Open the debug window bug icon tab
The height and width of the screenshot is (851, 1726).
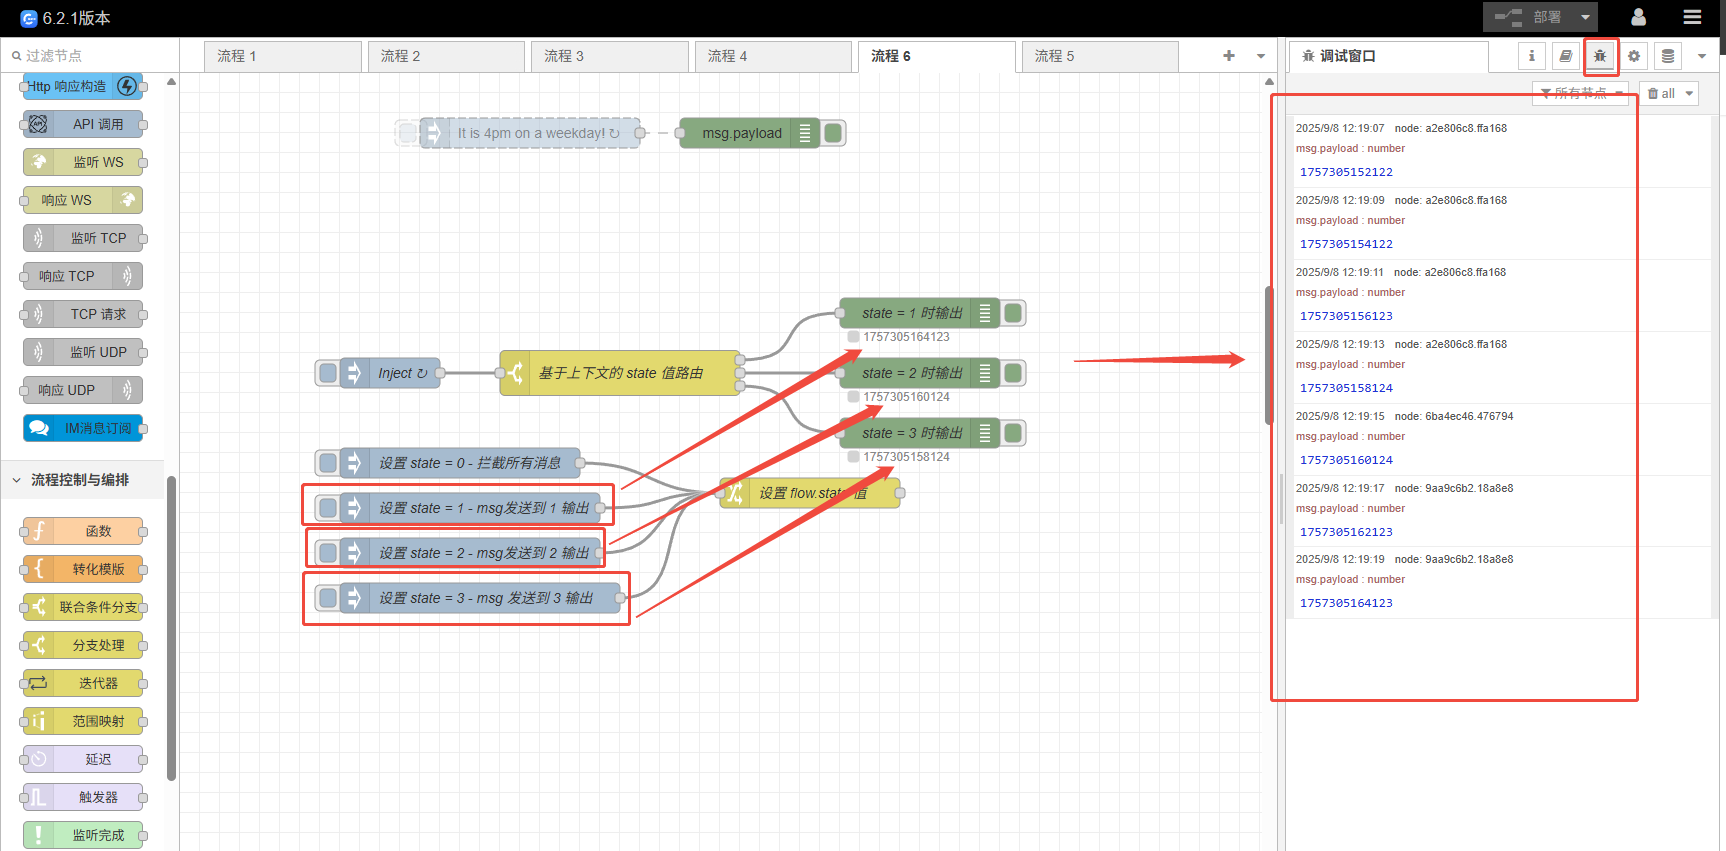[x=1600, y=56]
